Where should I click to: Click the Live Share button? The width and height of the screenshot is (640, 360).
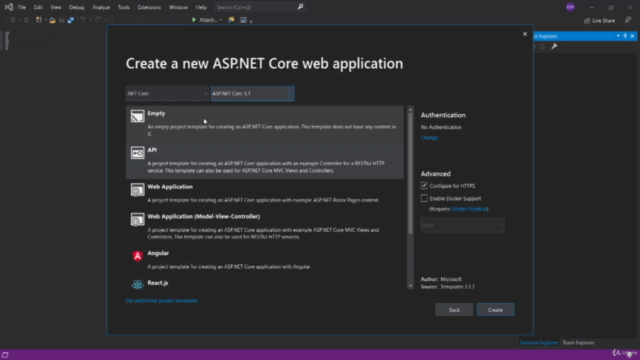[599, 20]
